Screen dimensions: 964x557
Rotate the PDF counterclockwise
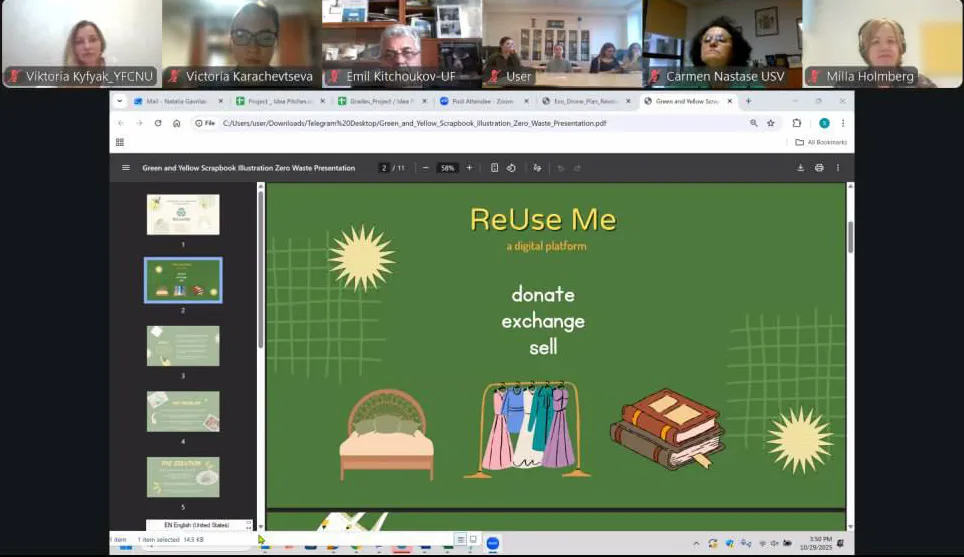click(511, 168)
